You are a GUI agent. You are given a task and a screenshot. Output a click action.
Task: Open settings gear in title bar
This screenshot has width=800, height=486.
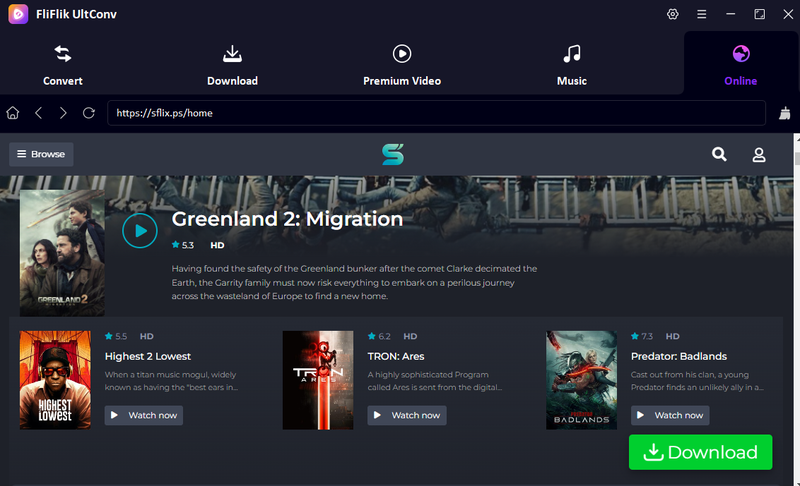[672, 14]
